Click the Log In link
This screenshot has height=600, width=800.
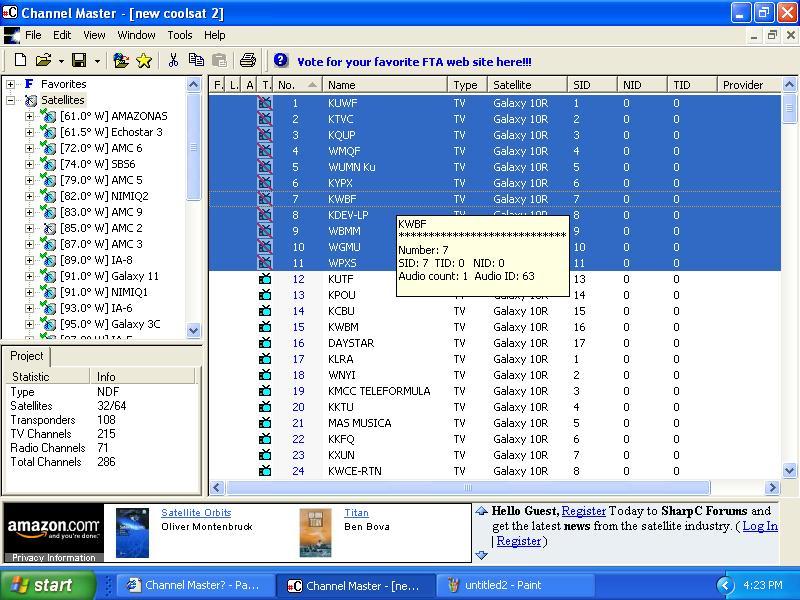pos(760,526)
